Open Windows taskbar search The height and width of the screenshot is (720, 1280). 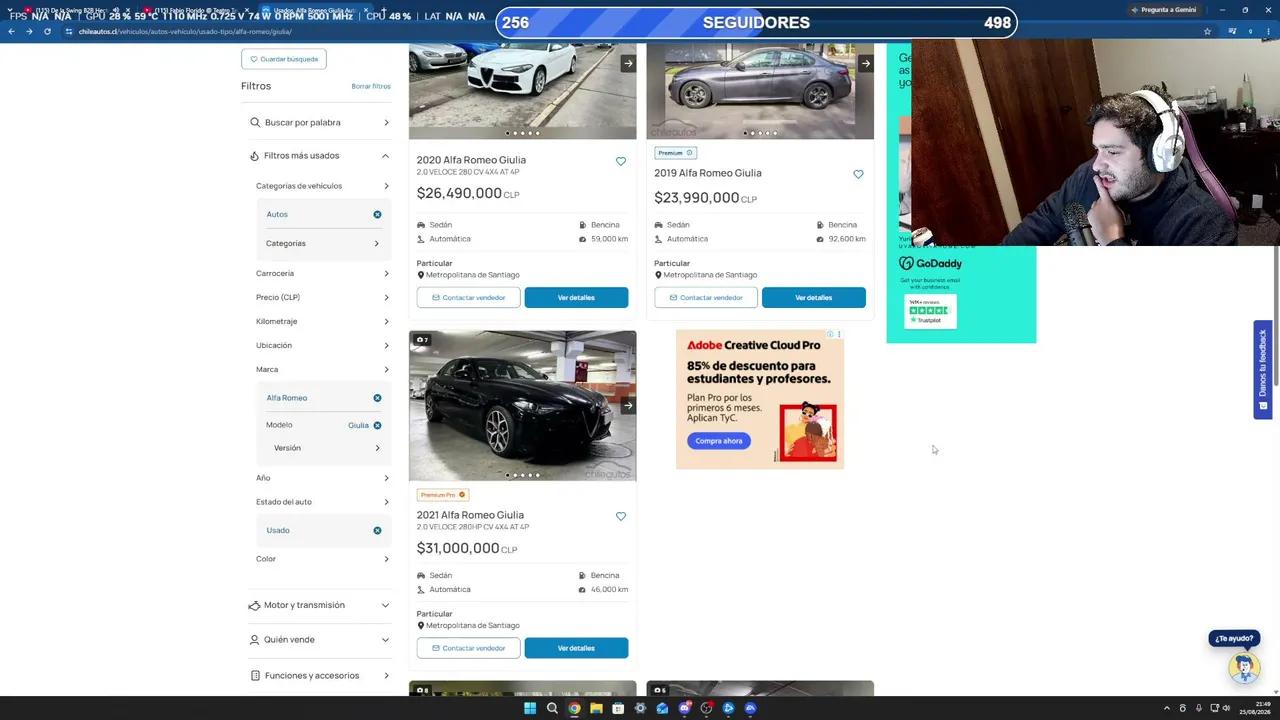[552, 708]
